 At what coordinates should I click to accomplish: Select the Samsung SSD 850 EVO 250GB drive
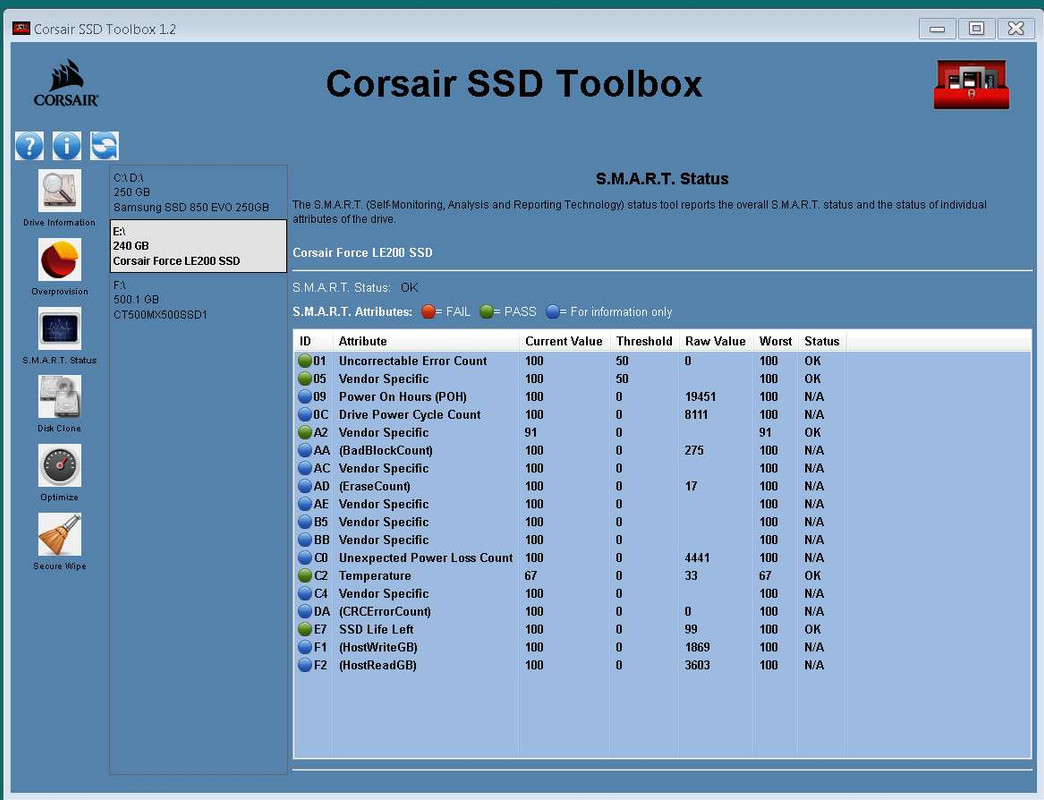tap(198, 192)
